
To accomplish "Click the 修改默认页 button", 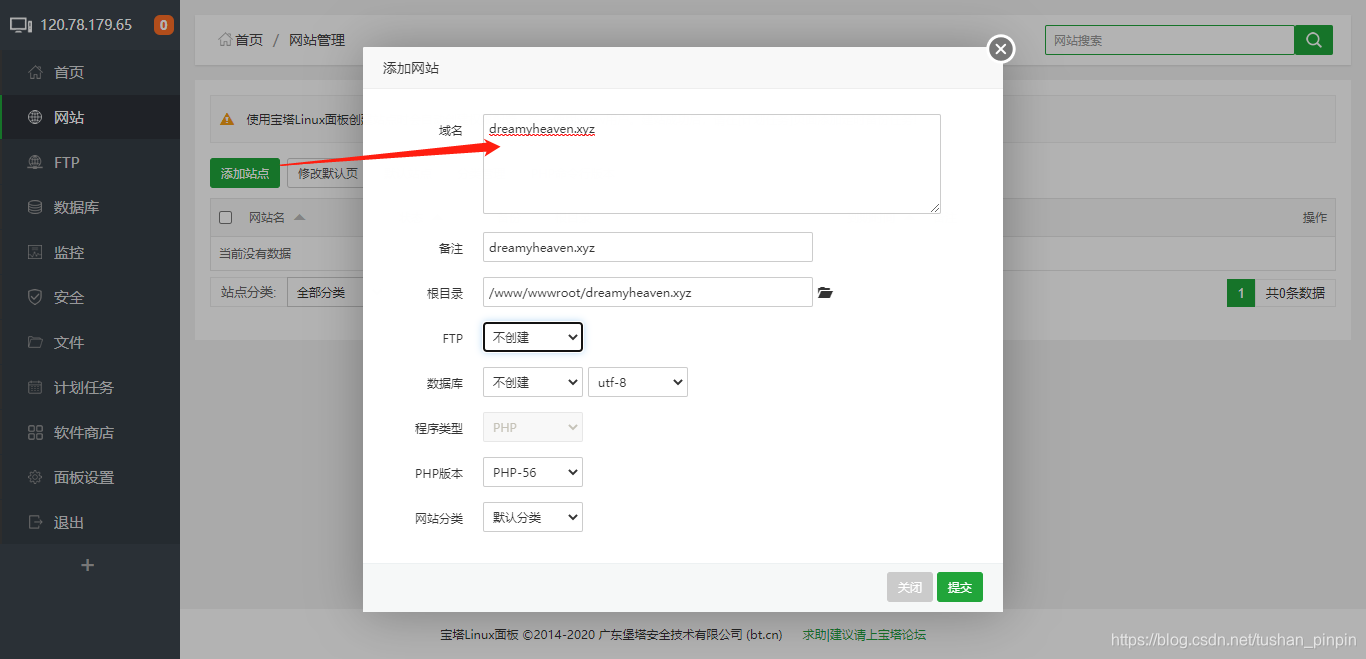I will 326,173.
